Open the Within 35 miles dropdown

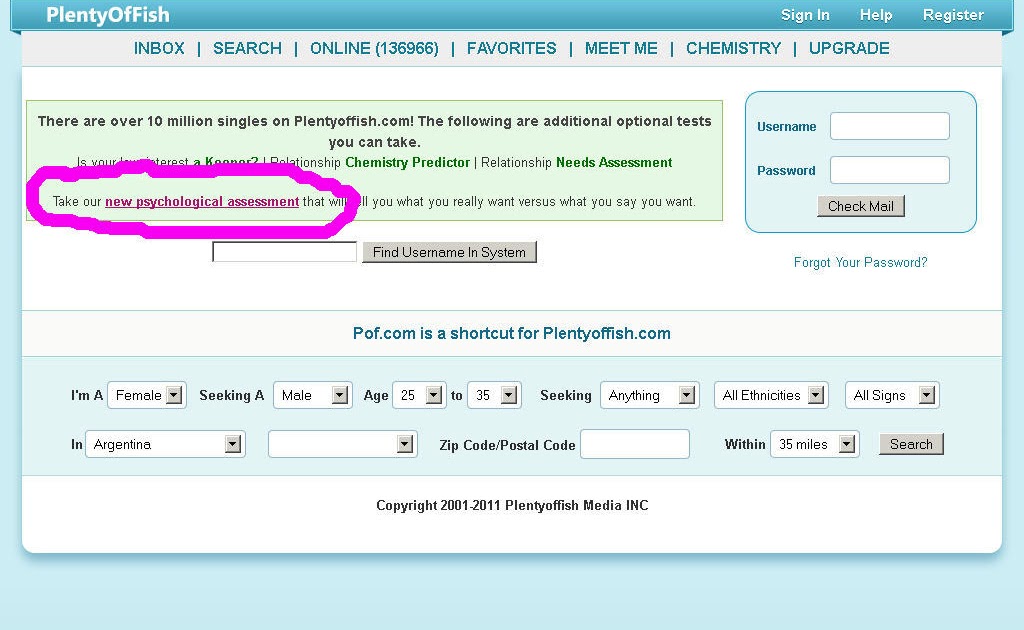(x=814, y=445)
